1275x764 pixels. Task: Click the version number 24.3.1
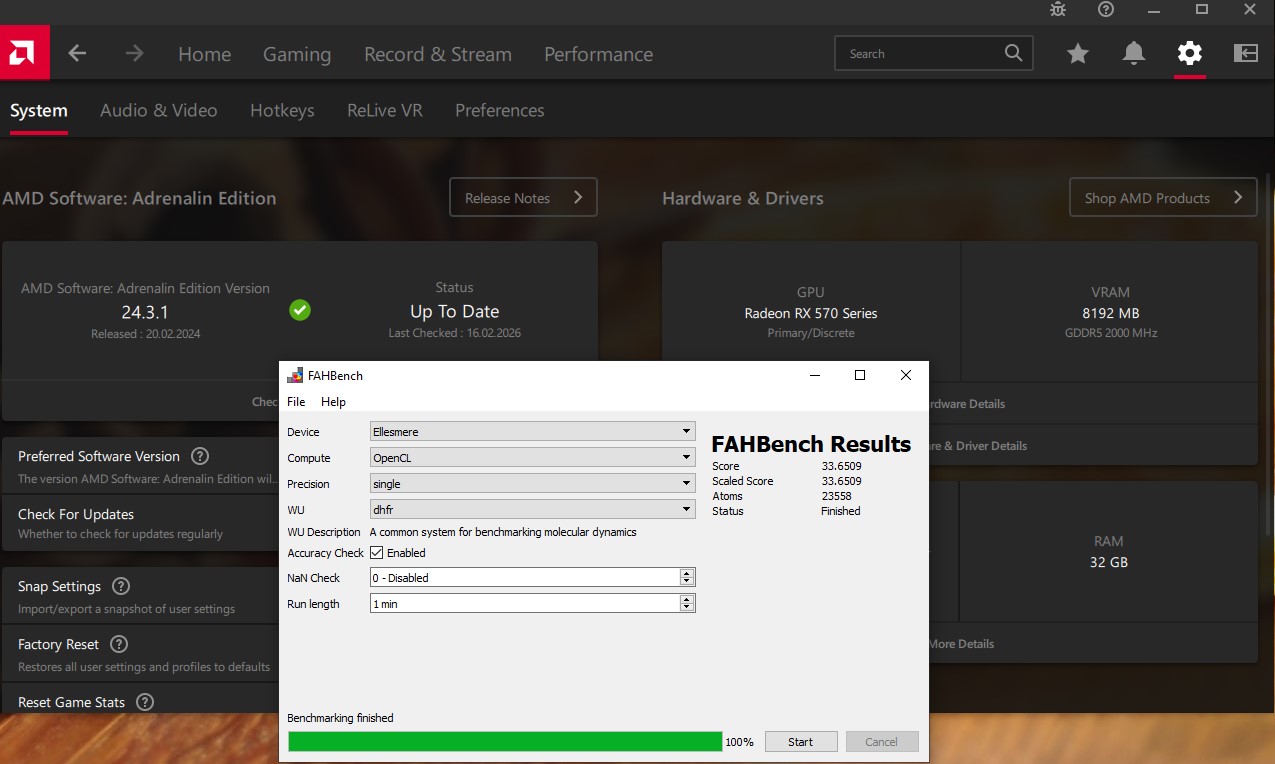145,312
